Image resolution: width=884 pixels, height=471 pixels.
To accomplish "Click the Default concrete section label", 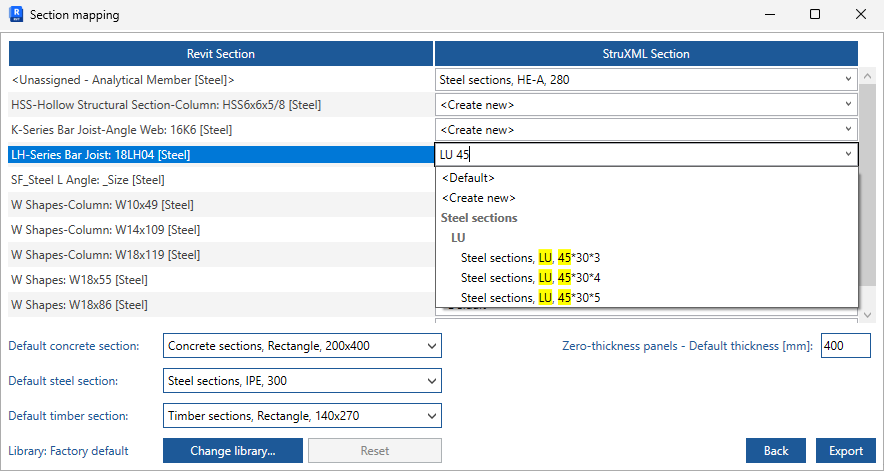I will pos(74,346).
